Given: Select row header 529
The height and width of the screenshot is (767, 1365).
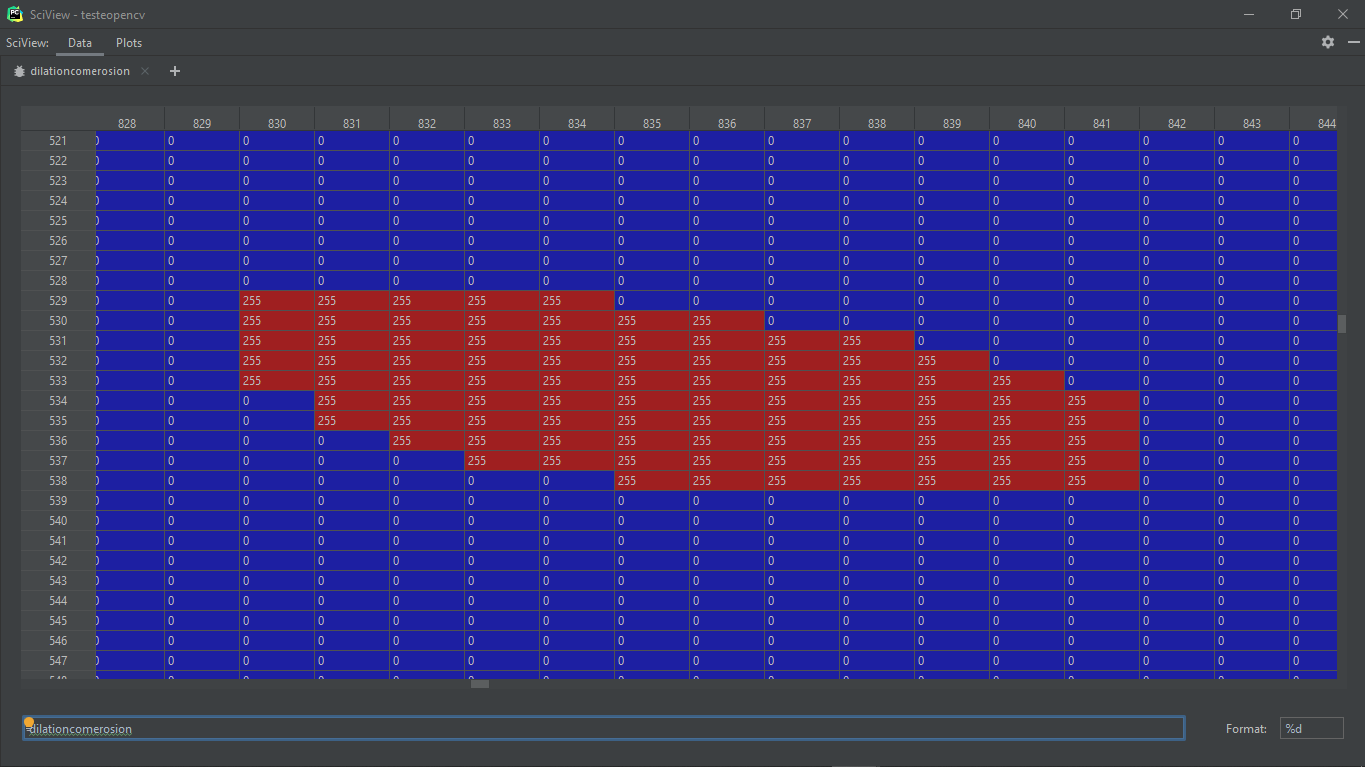Looking at the screenshot, I should pyautogui.click(x=58, y=301).
